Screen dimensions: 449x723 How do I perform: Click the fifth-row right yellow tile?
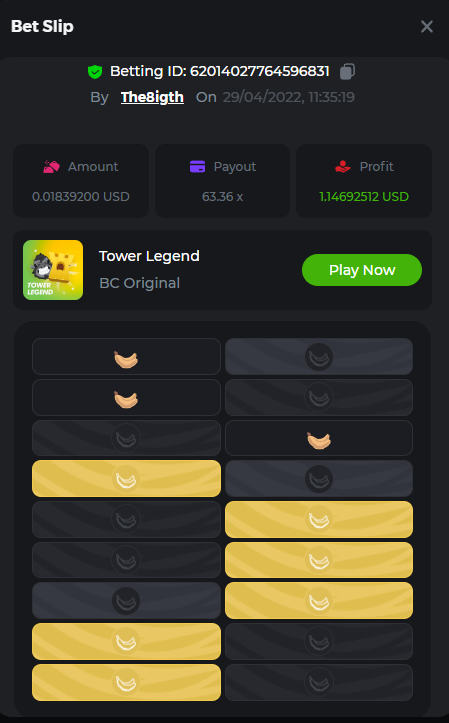click(319, 520)
